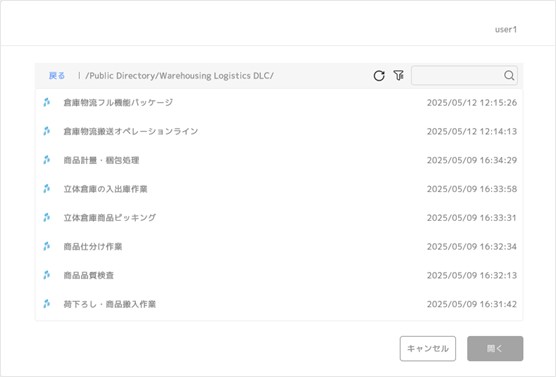Screen dimensions: 556x377
Task: Click the timestamp 2025/05/09 16:34:29
Action: pyautogui.click(x=472, y=160)
